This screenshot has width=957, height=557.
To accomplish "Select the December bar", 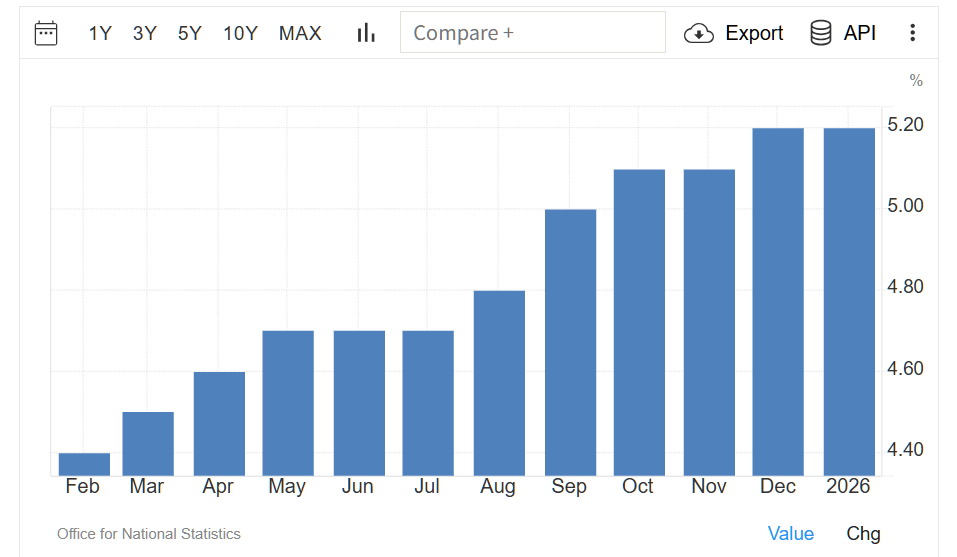I will 778,302.
